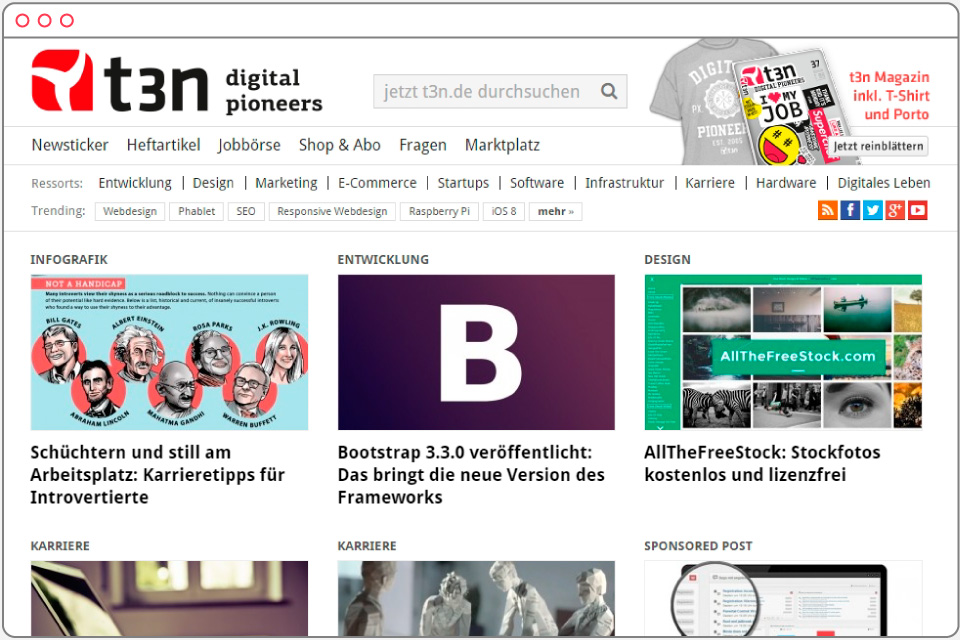Click the red t3n logo icon

(62, 80)
